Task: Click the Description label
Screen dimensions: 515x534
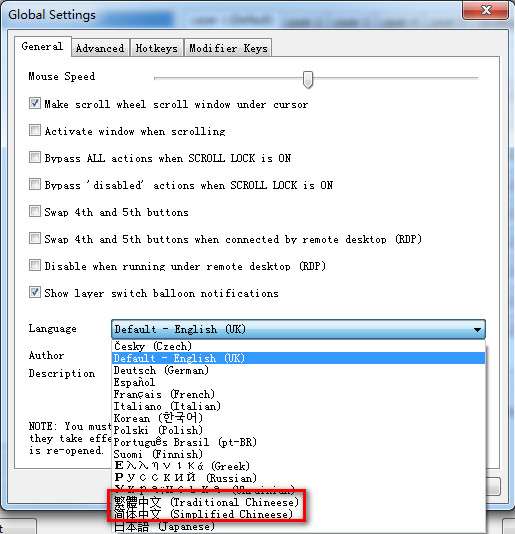Action: point(62,374)
